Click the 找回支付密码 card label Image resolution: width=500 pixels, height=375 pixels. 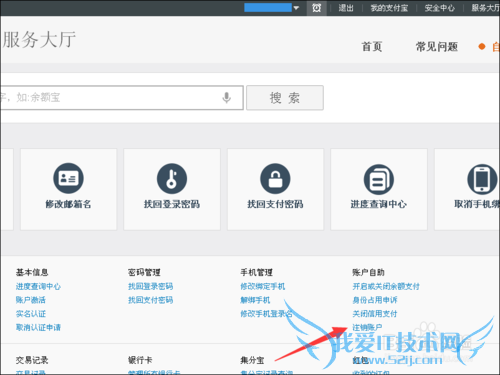click(x=275, y=204)
